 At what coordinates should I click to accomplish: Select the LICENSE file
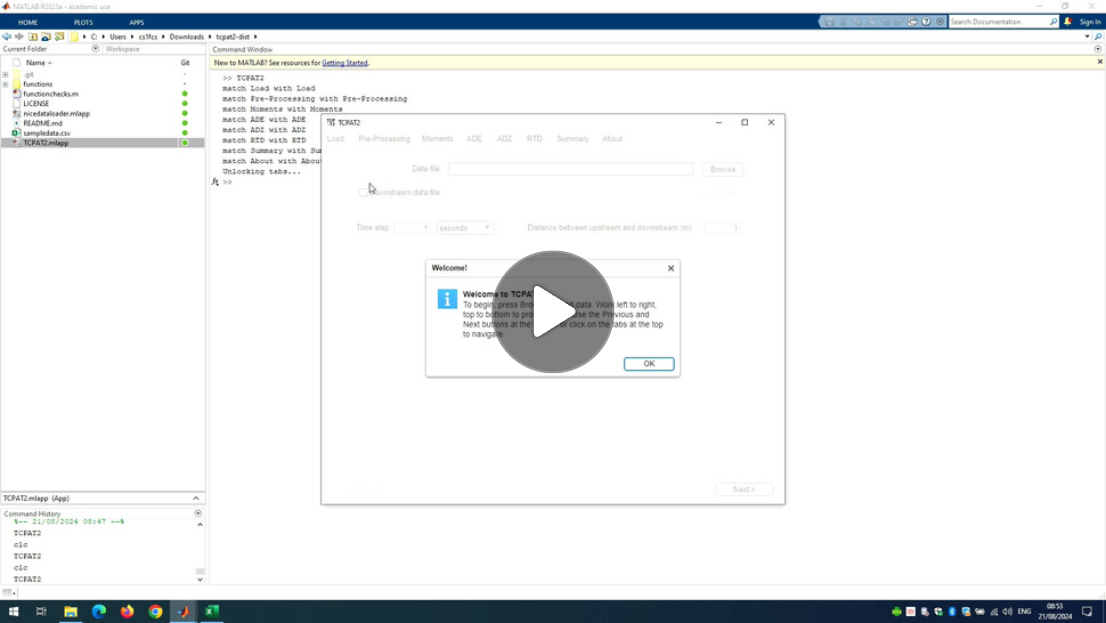tap(36, 104)
